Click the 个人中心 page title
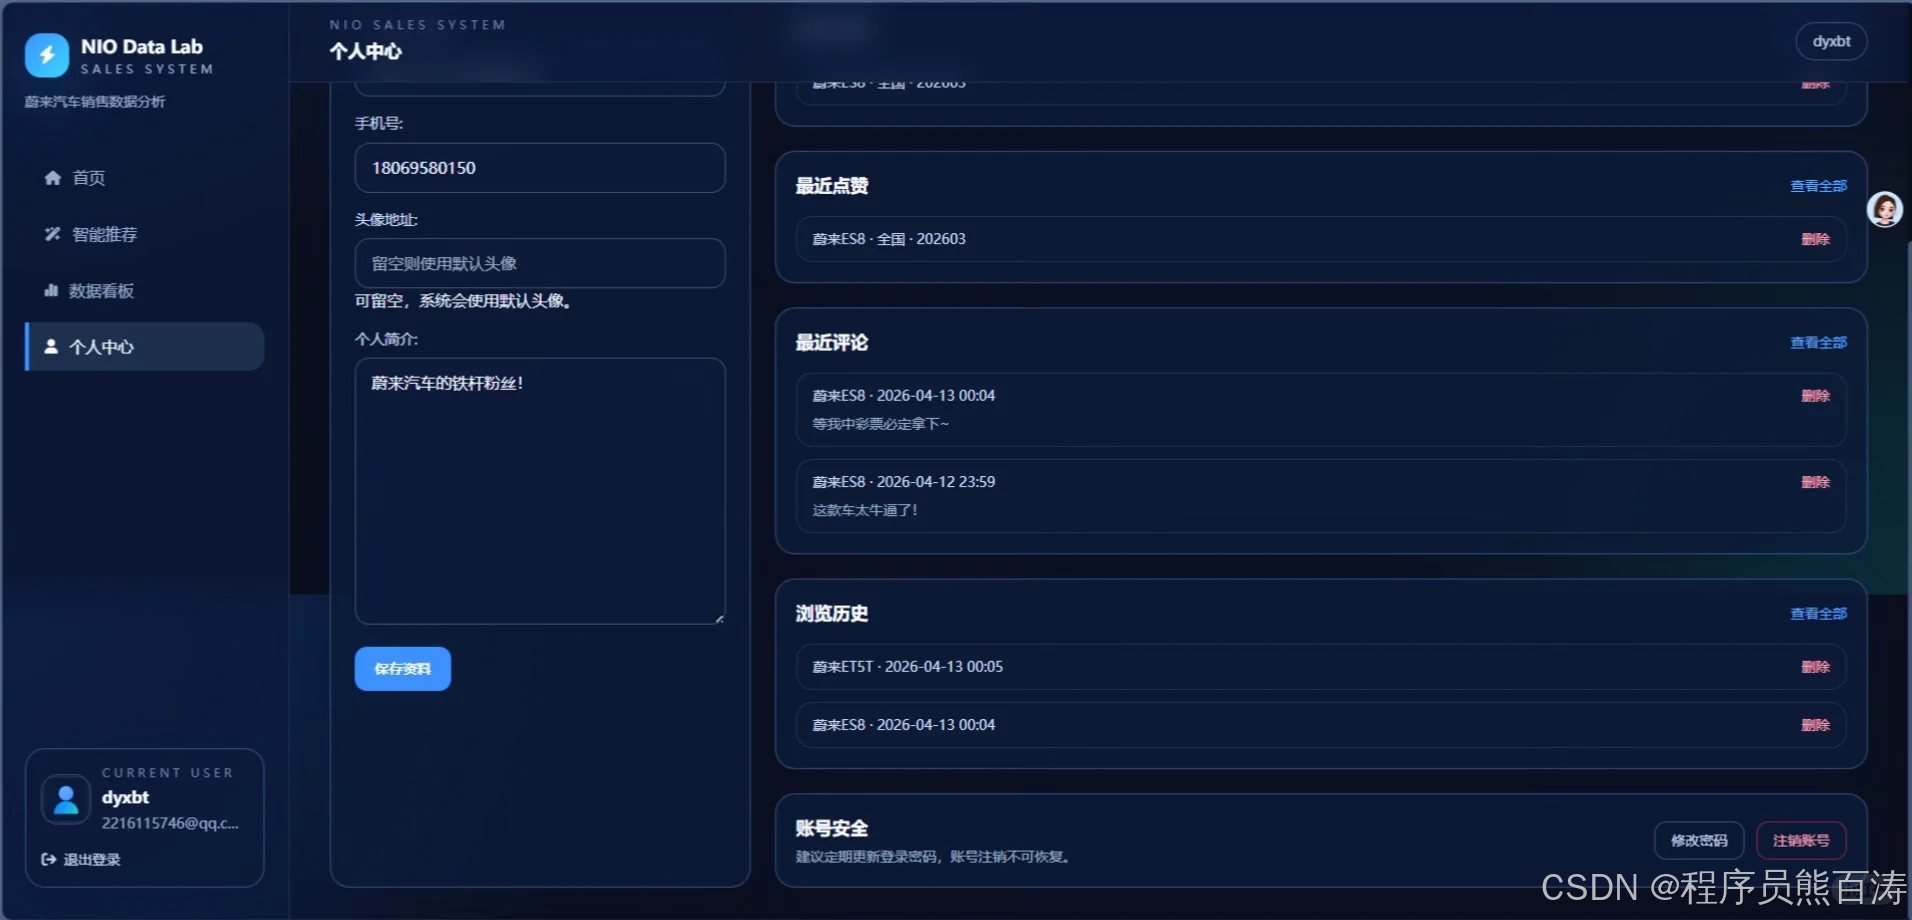The width and height of the screenshot is (1912, 920). point(366,52)
